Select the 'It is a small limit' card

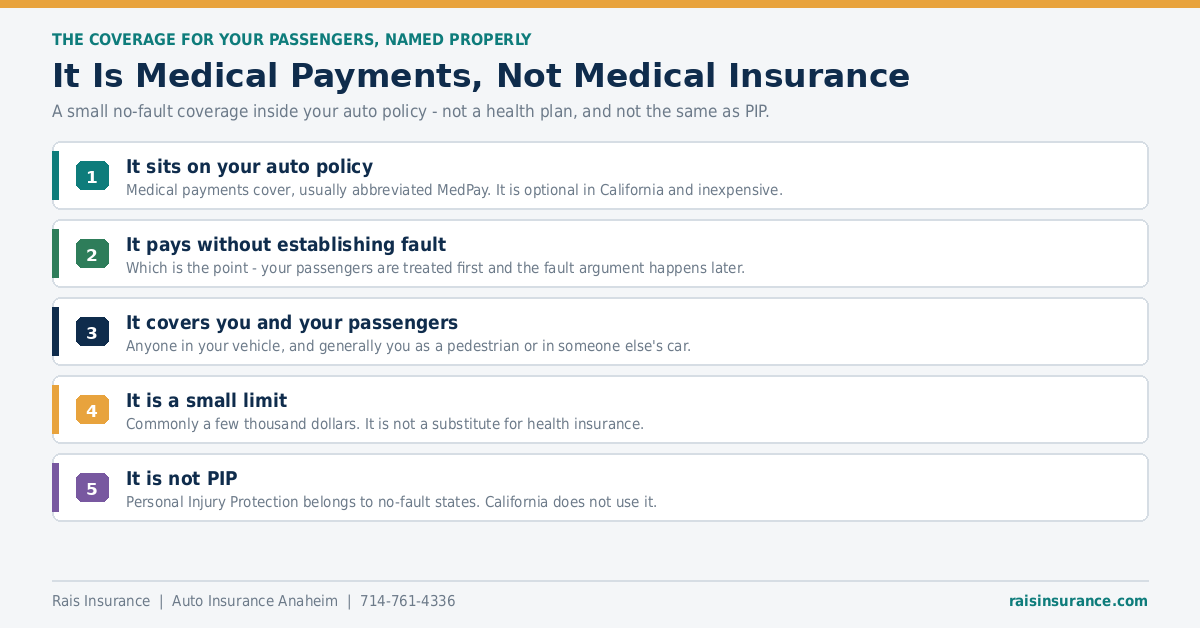click(600, 410)
